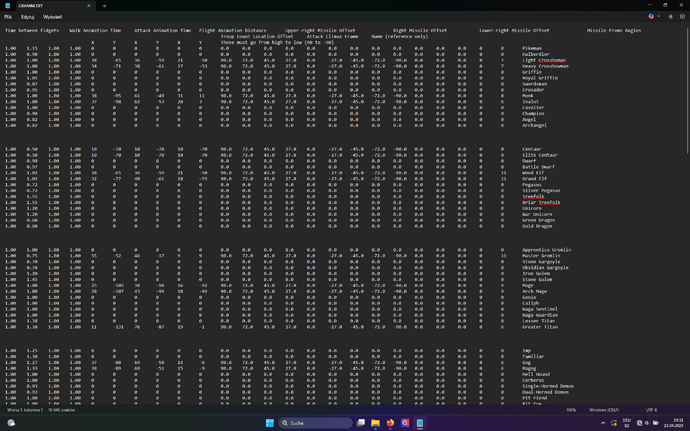Select the CRANIM.TXT tab
Image resolution: width=690 pixels, height=431 pixels.
point(54,6)
